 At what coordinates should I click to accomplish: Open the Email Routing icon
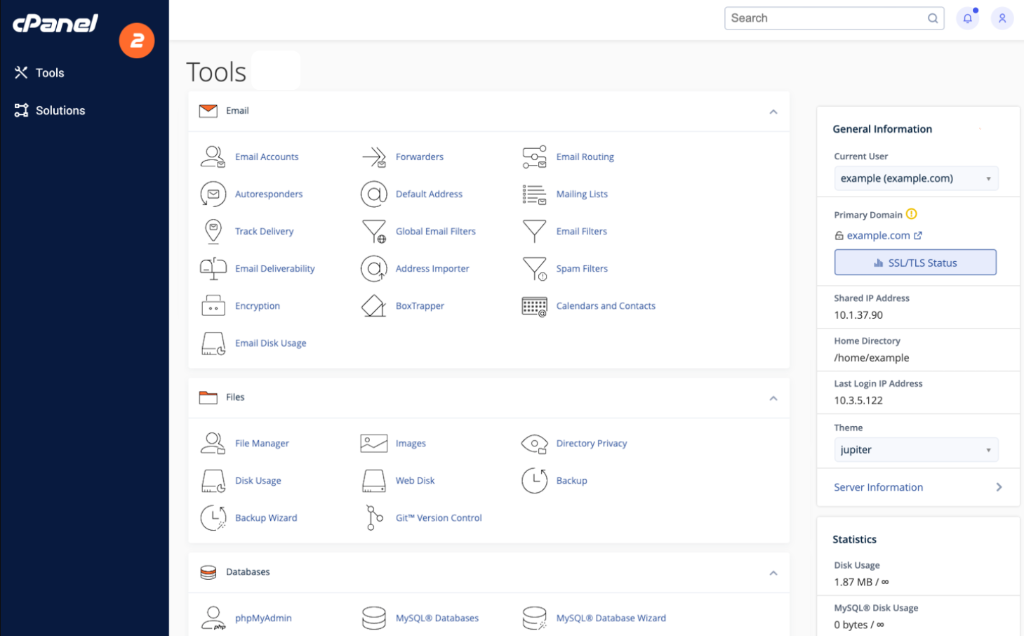click(x=534, y=157)
